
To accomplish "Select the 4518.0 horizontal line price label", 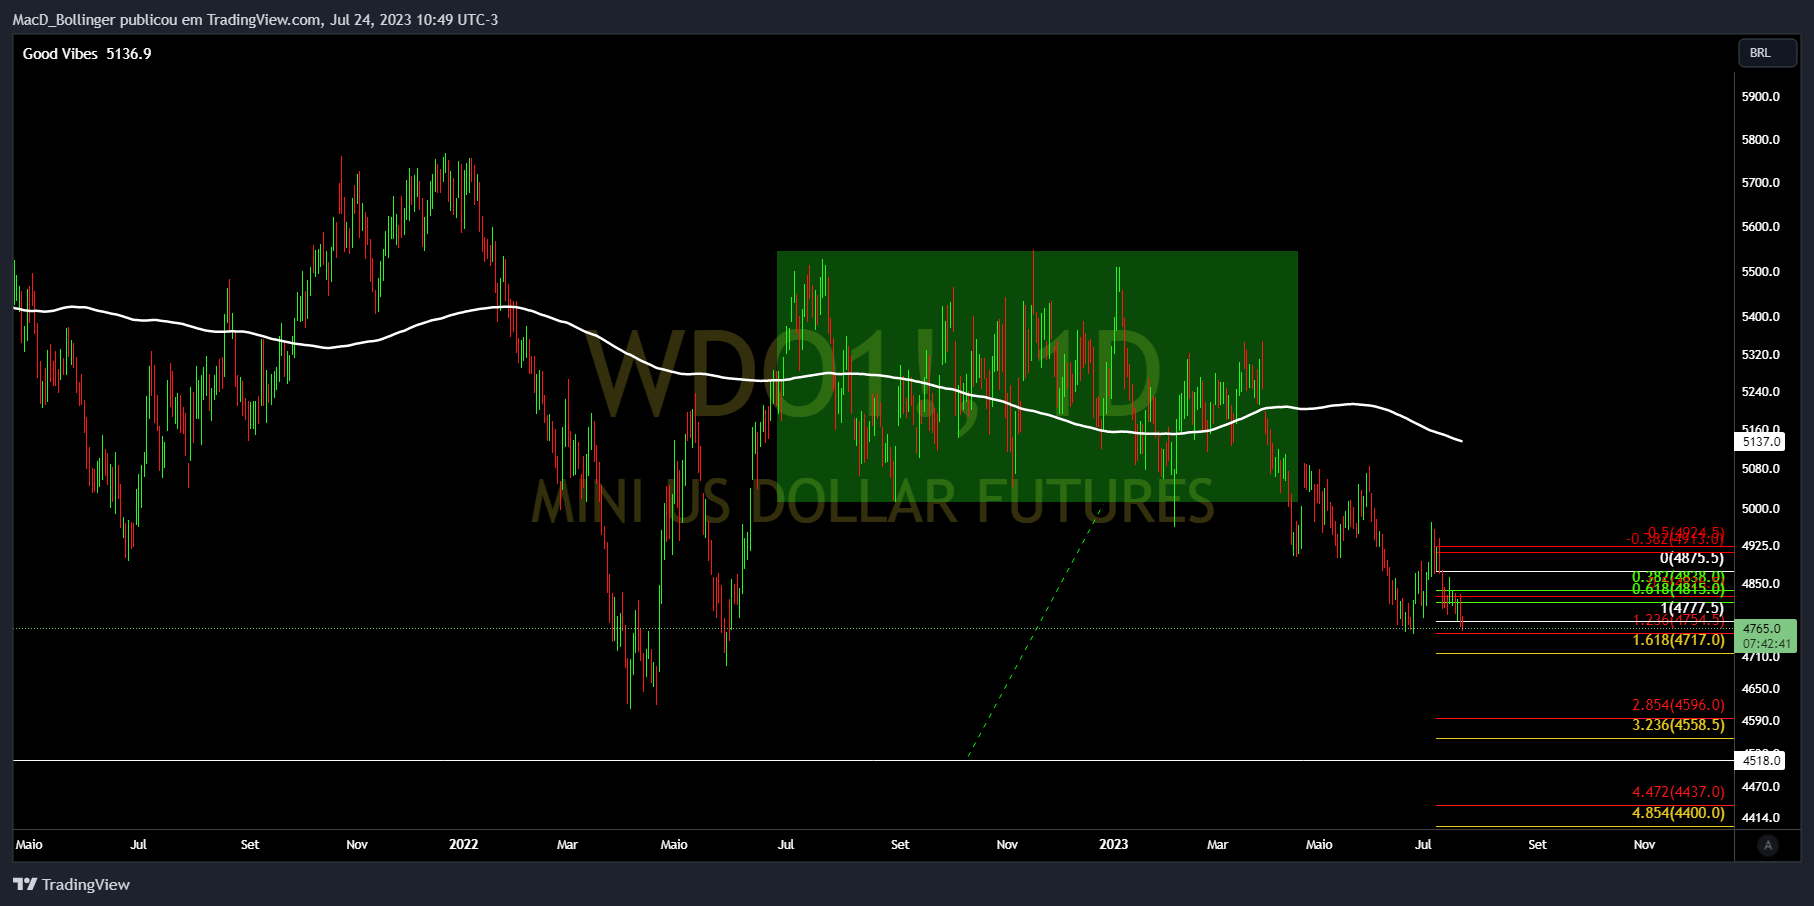I will coord(1761,760).
